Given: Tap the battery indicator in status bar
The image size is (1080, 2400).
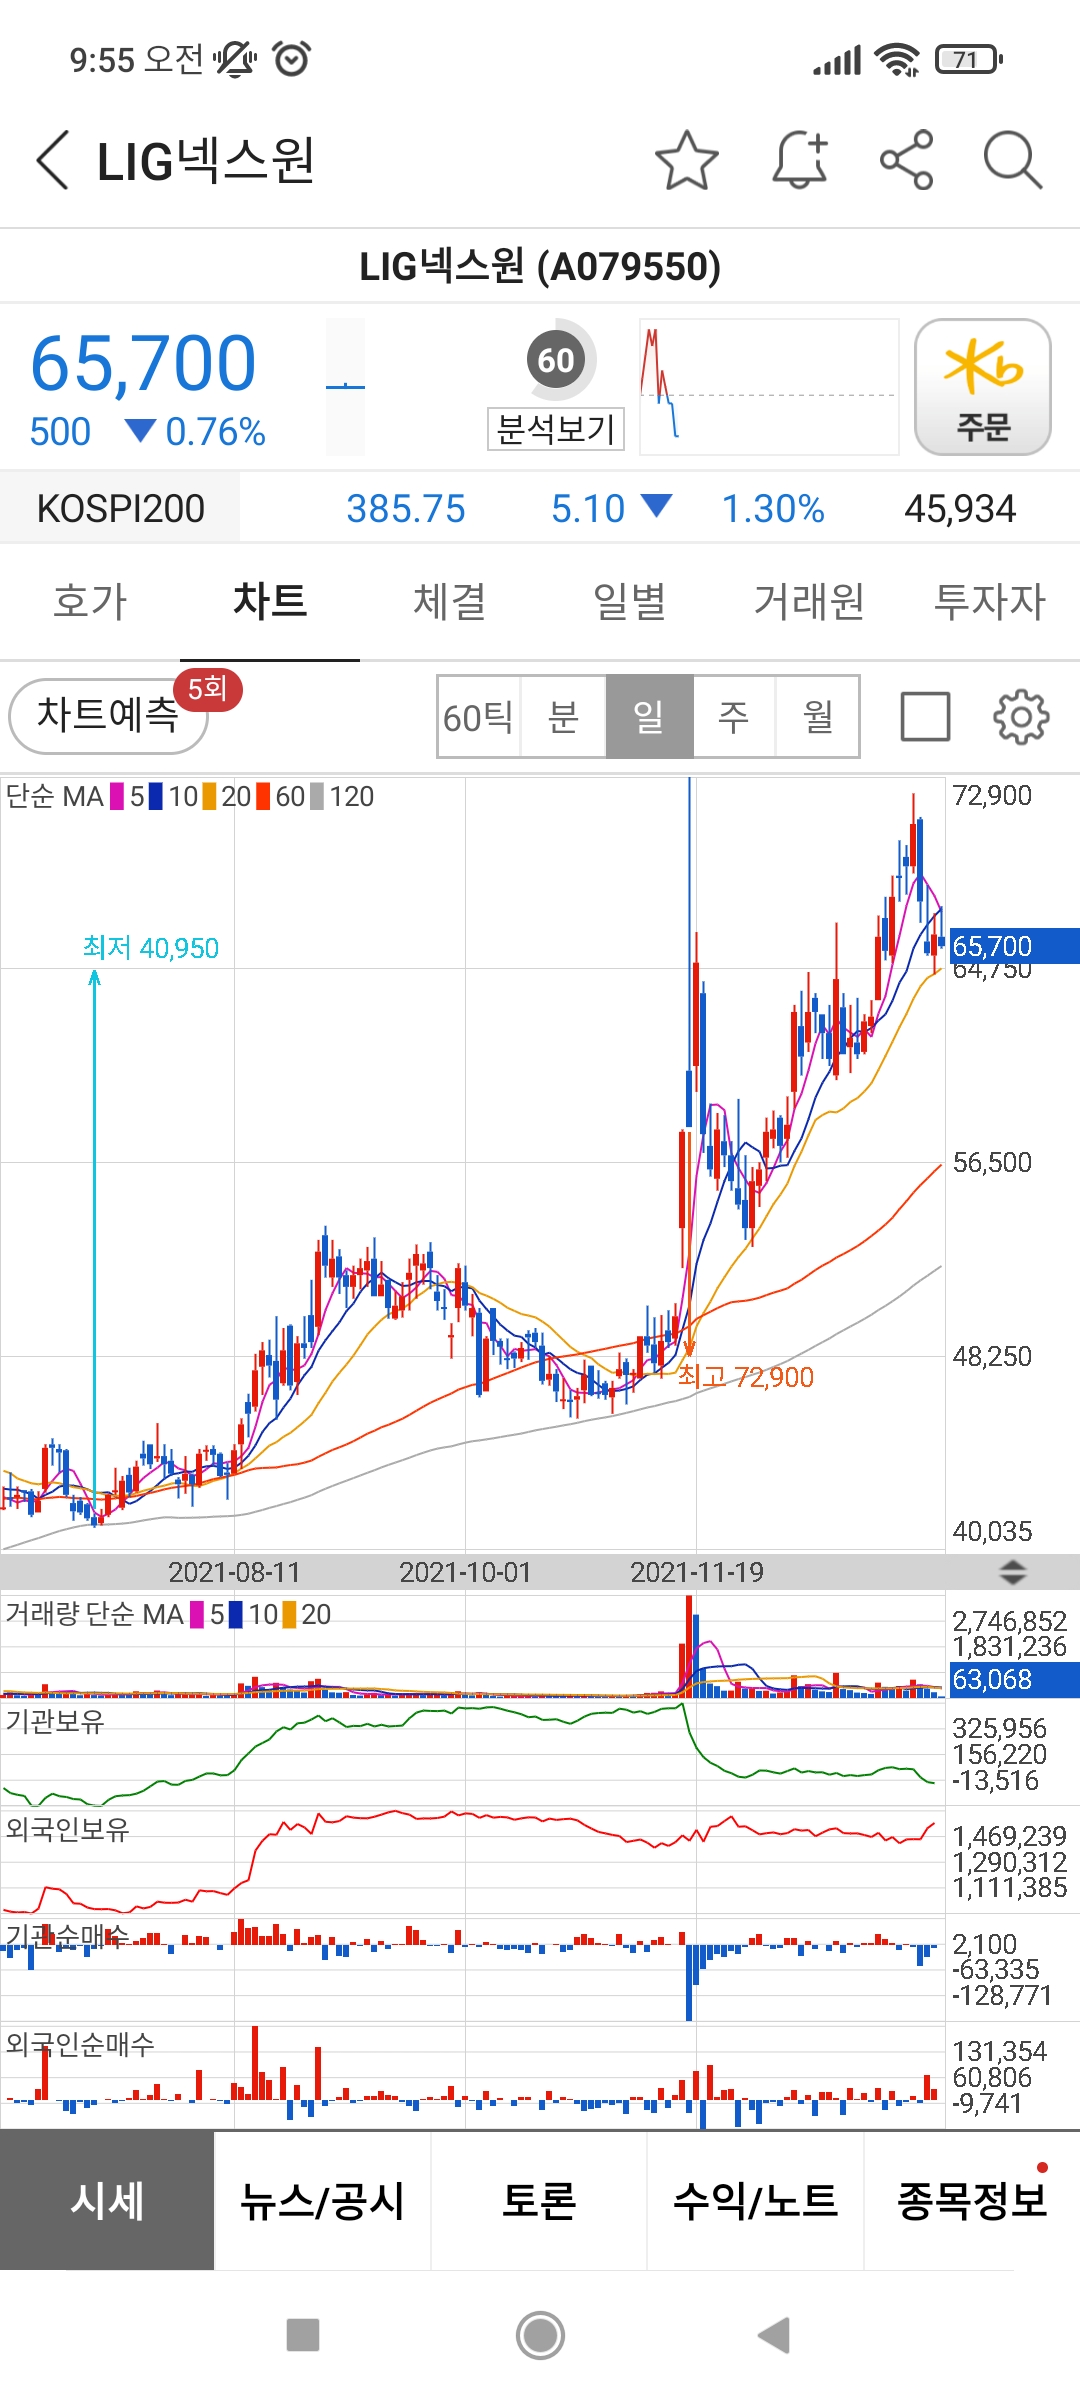Looking at the screenshot, I should point(968,60).
